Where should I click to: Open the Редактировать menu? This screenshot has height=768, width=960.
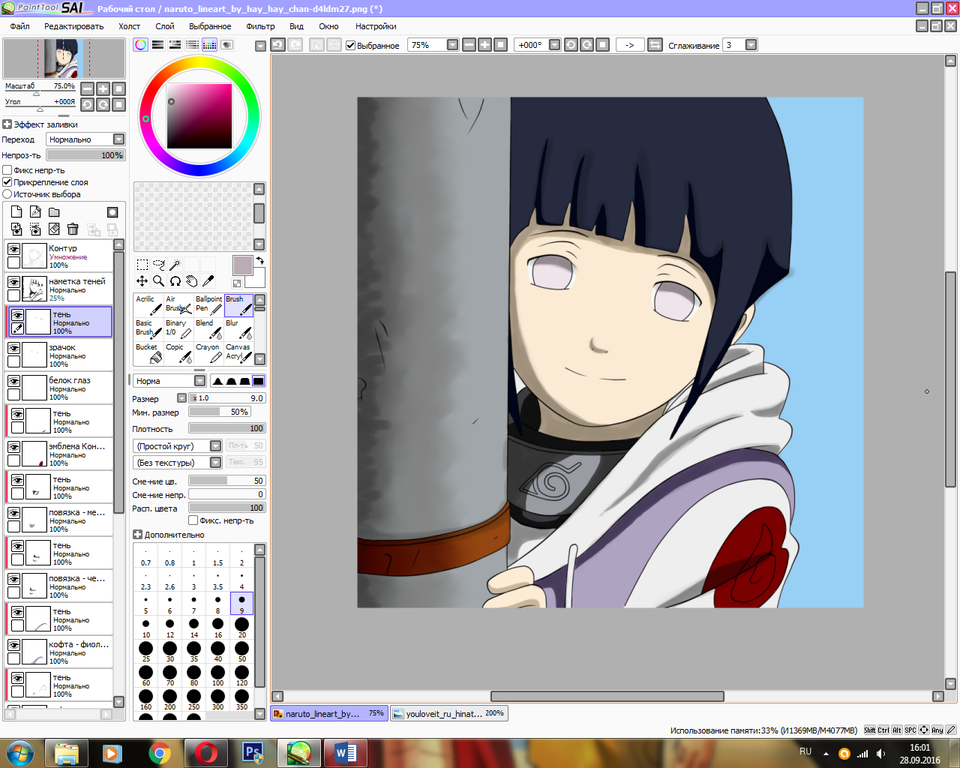point(73,26)
